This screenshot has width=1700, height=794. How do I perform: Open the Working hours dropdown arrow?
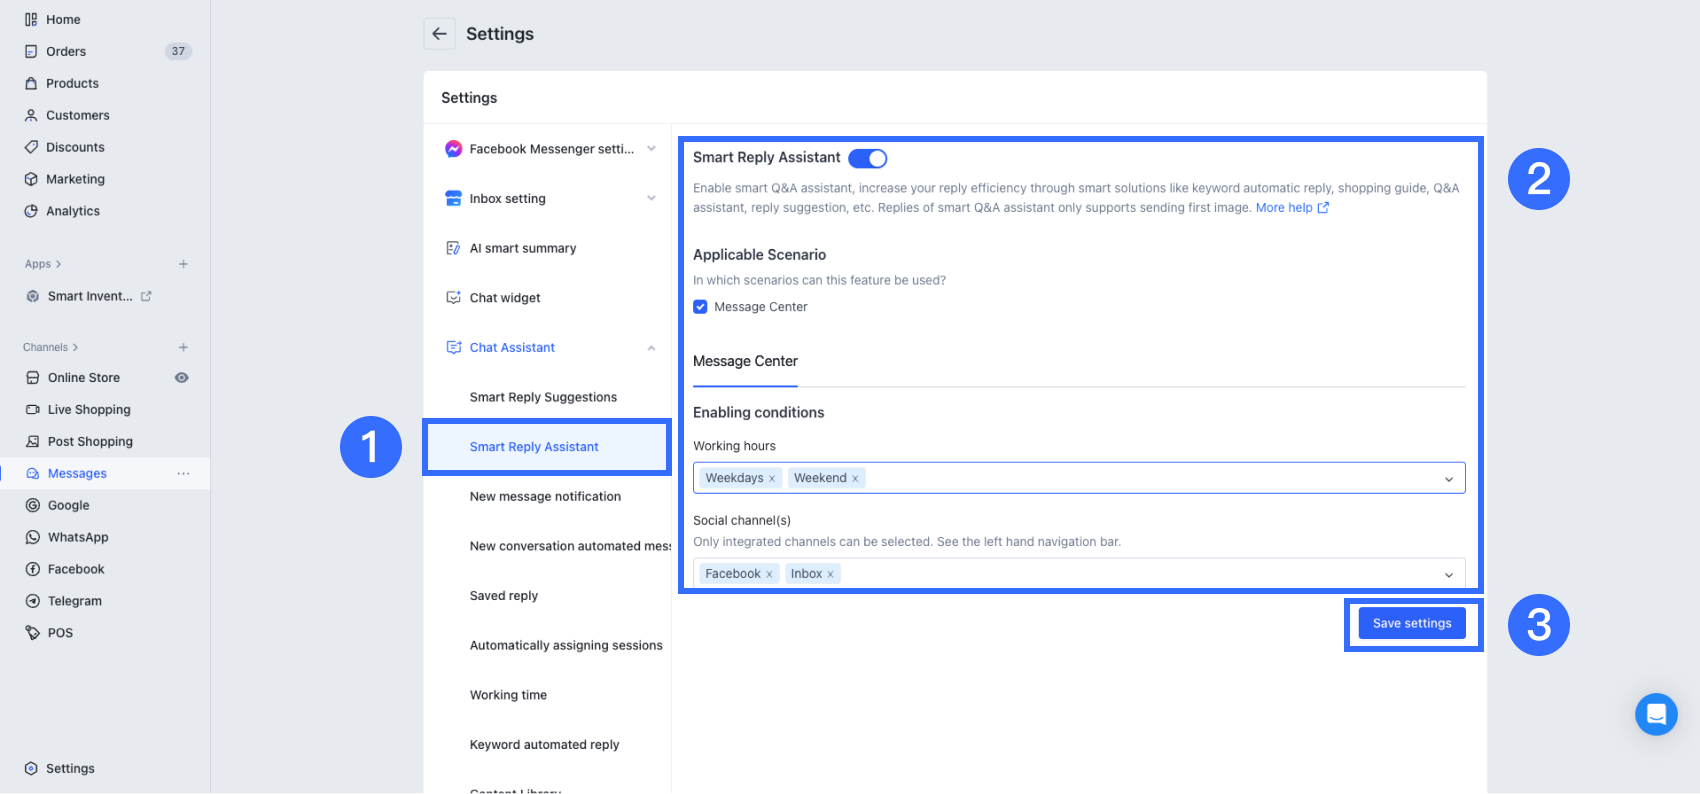click(x=1449, y=479)
